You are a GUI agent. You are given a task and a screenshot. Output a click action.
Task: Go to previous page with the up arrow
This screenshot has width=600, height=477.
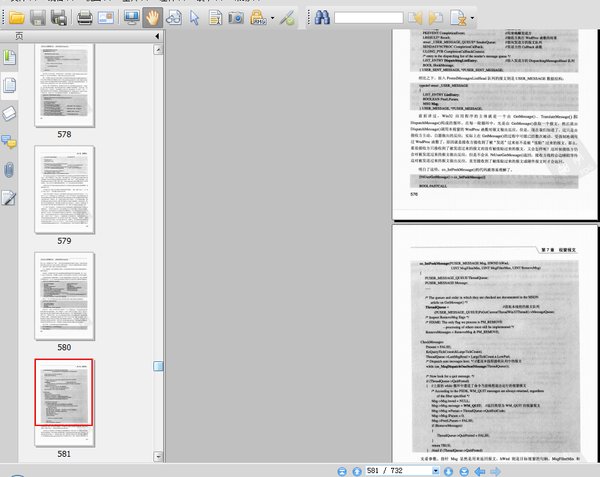point(357,471)
